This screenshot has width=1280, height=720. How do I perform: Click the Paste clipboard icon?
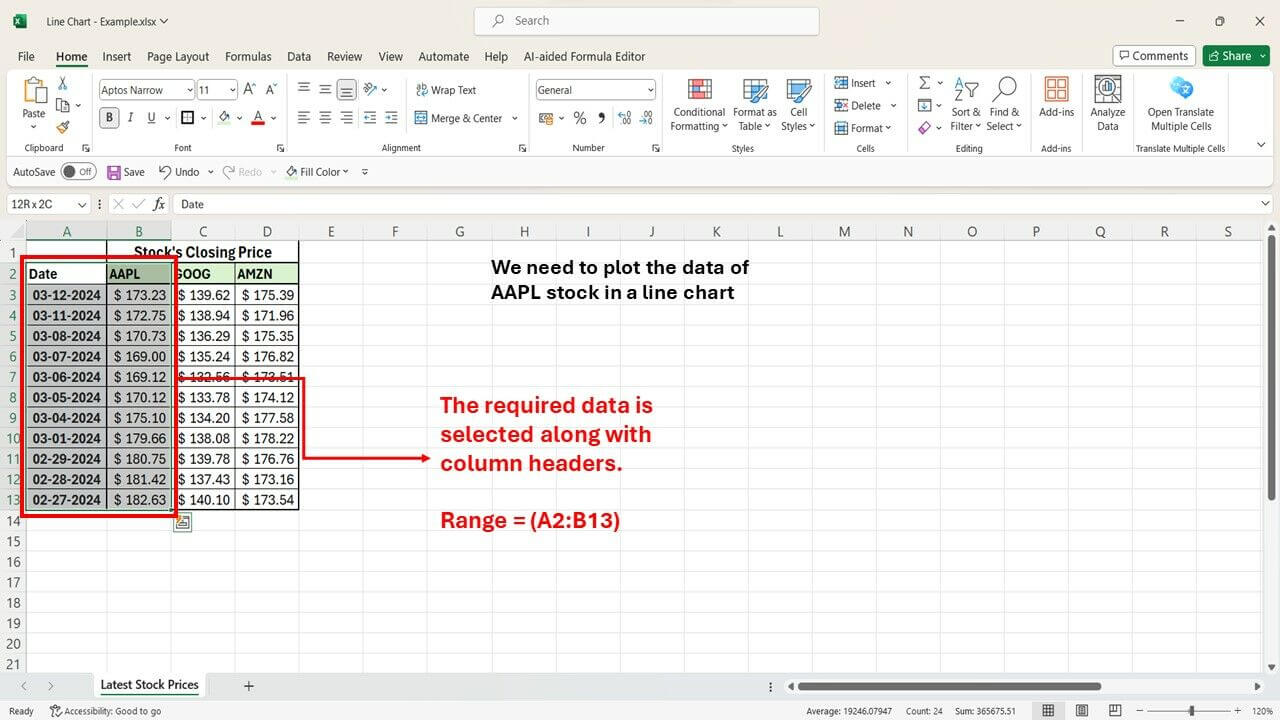pyautogui.click(x=34, y=92)
